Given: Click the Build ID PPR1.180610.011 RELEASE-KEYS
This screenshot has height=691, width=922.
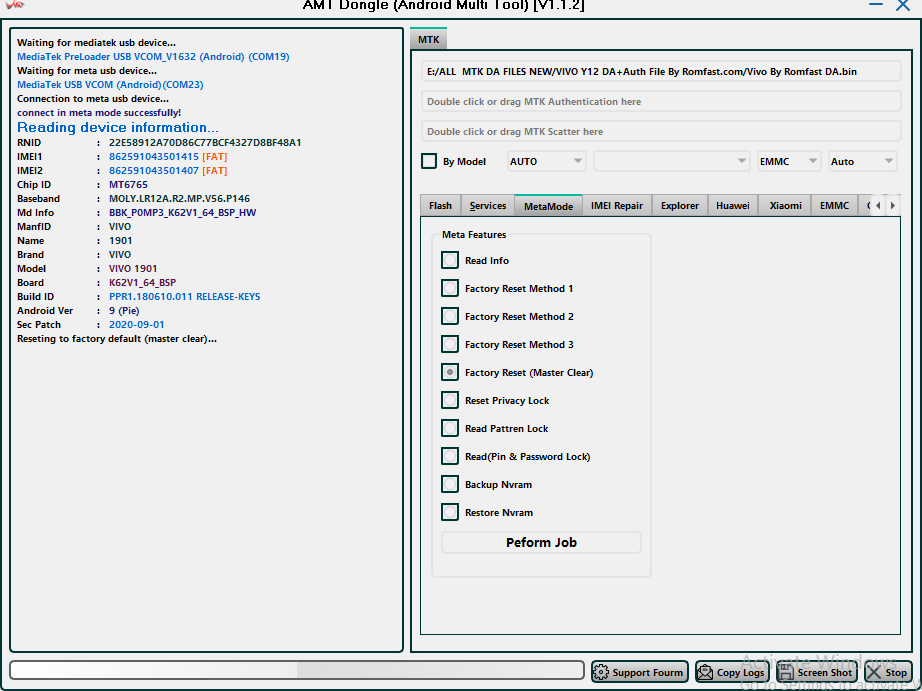Looking at the screenshot, I should [x=185, y=296].
